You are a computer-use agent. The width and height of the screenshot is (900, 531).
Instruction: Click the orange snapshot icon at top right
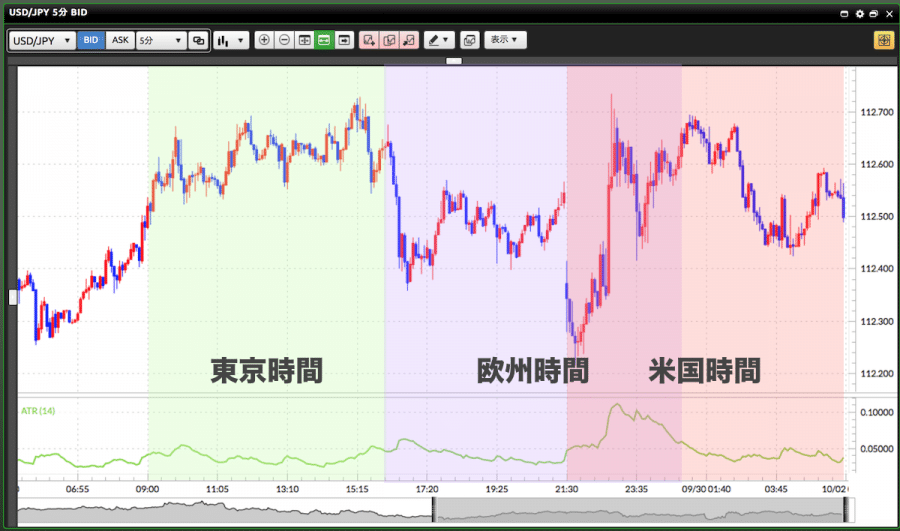tap(884, 40)
